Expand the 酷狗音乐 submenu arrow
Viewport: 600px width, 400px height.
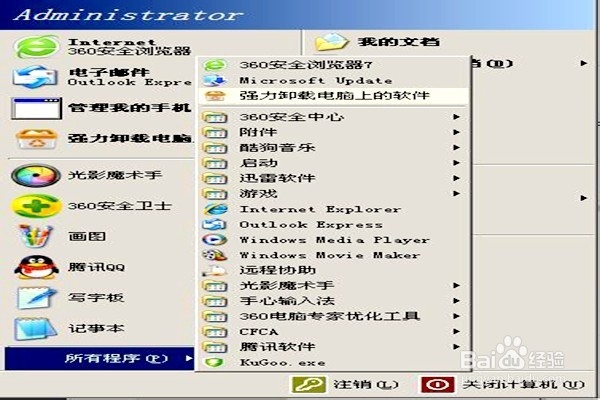coord(456,147)
